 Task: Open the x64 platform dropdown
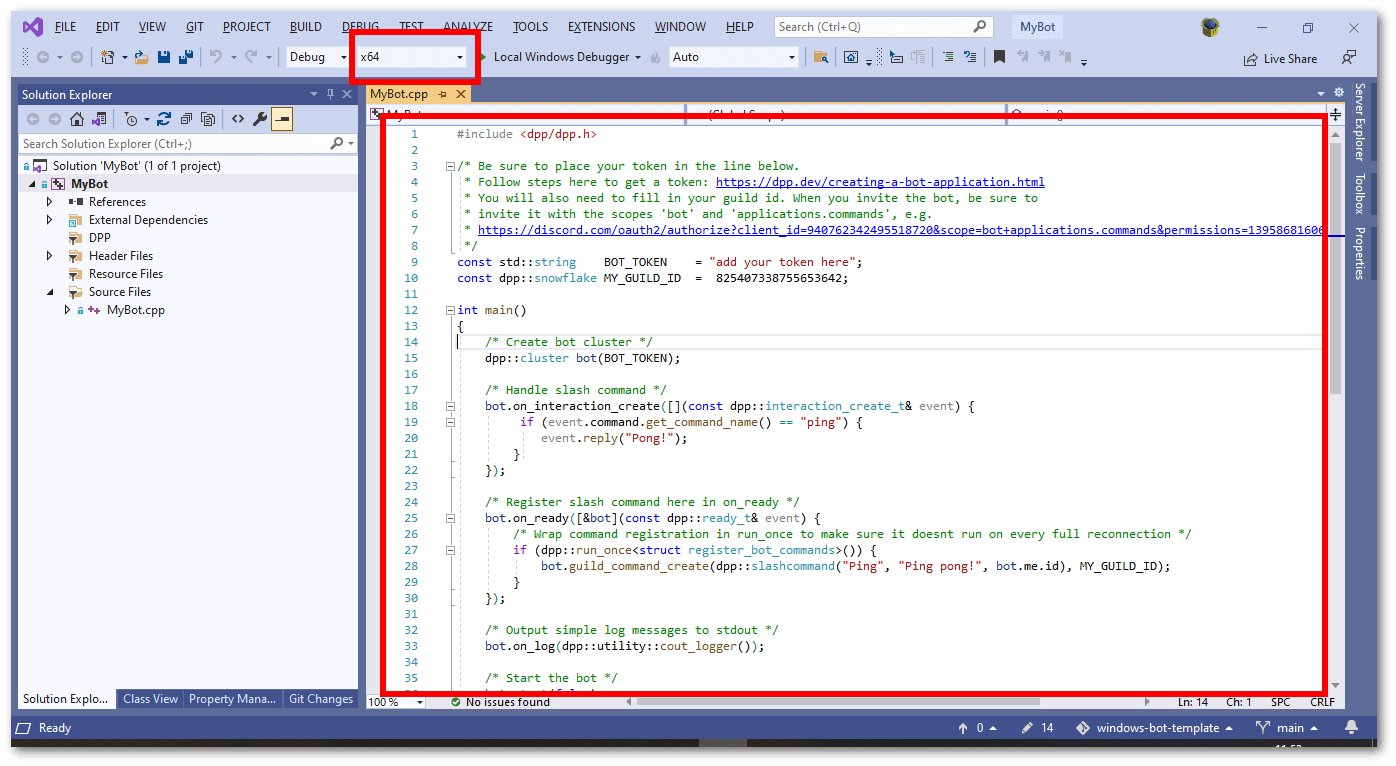click(x=413, y=57)
